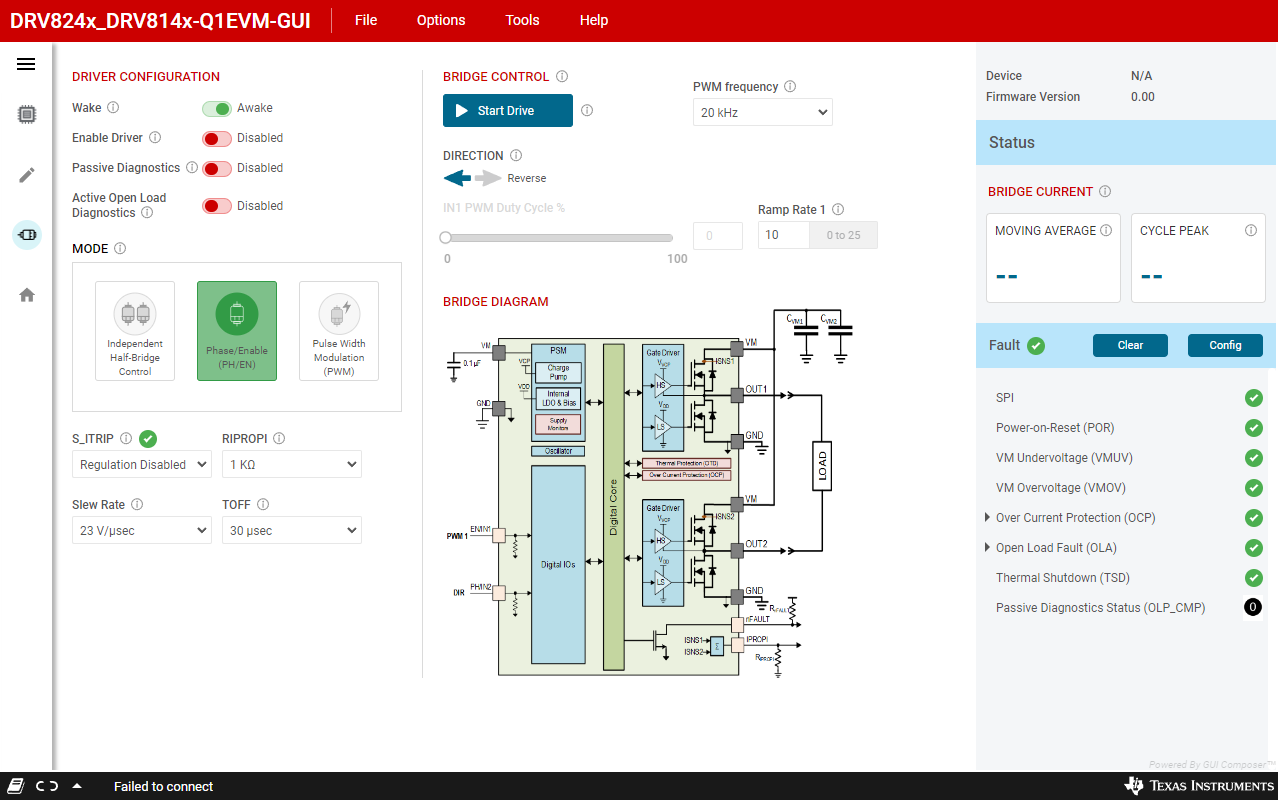Expand the Over Current Protection (OCP) row
The width and height of the screenshot is (1278, 800).
(x=987, y=518)
